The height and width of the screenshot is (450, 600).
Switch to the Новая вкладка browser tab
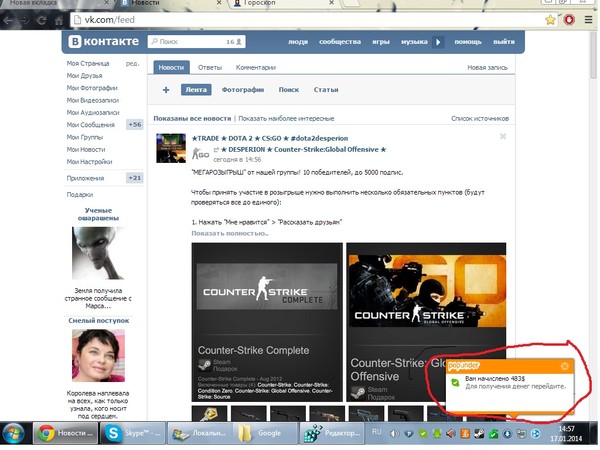[x=57, y=3]
